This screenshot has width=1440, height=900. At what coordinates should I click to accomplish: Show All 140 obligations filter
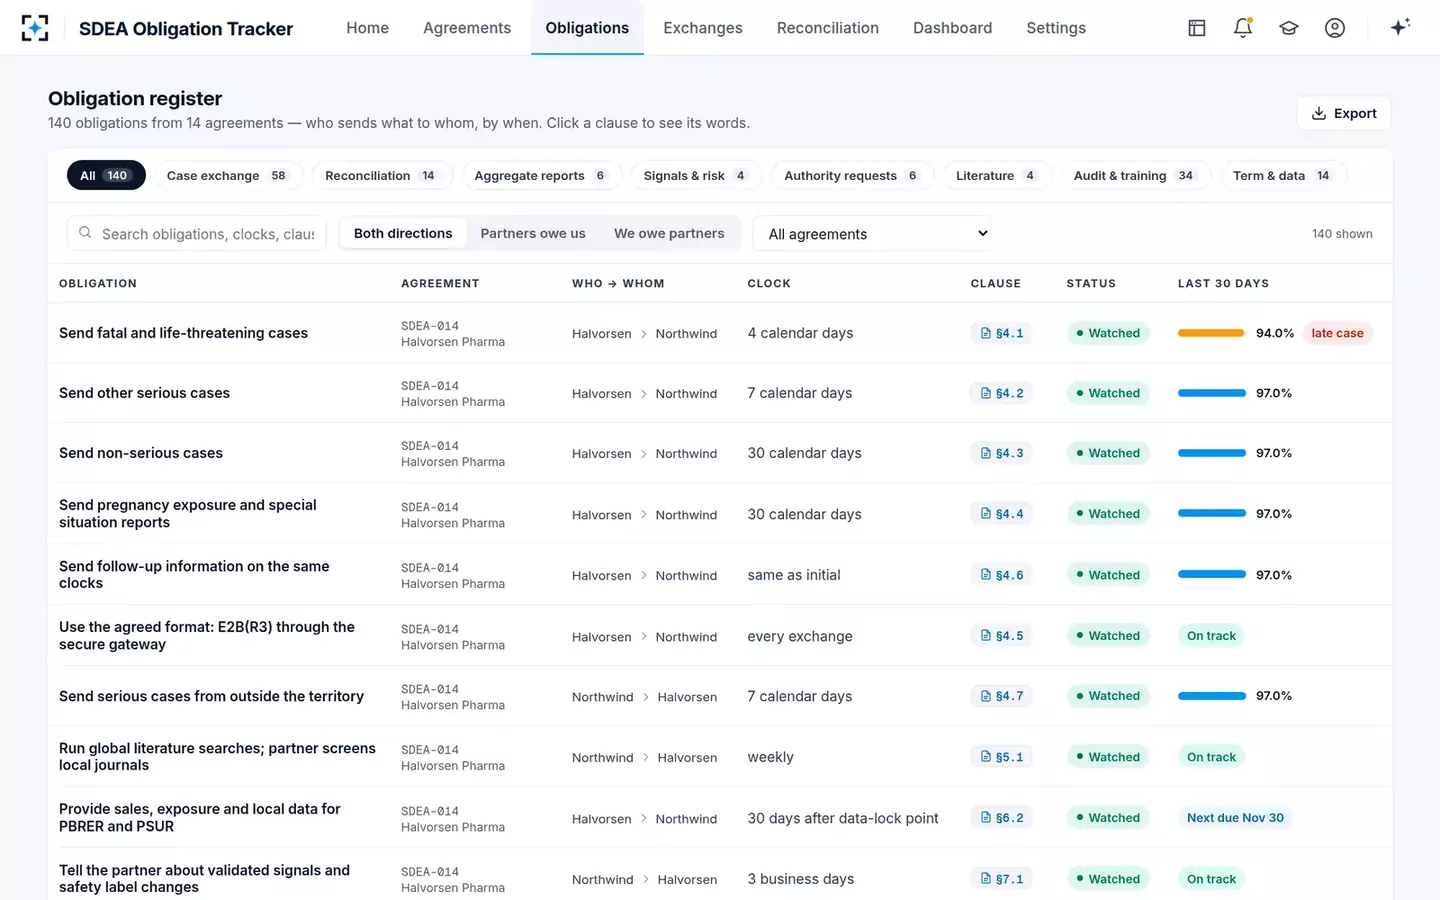[x=106, y=175]
